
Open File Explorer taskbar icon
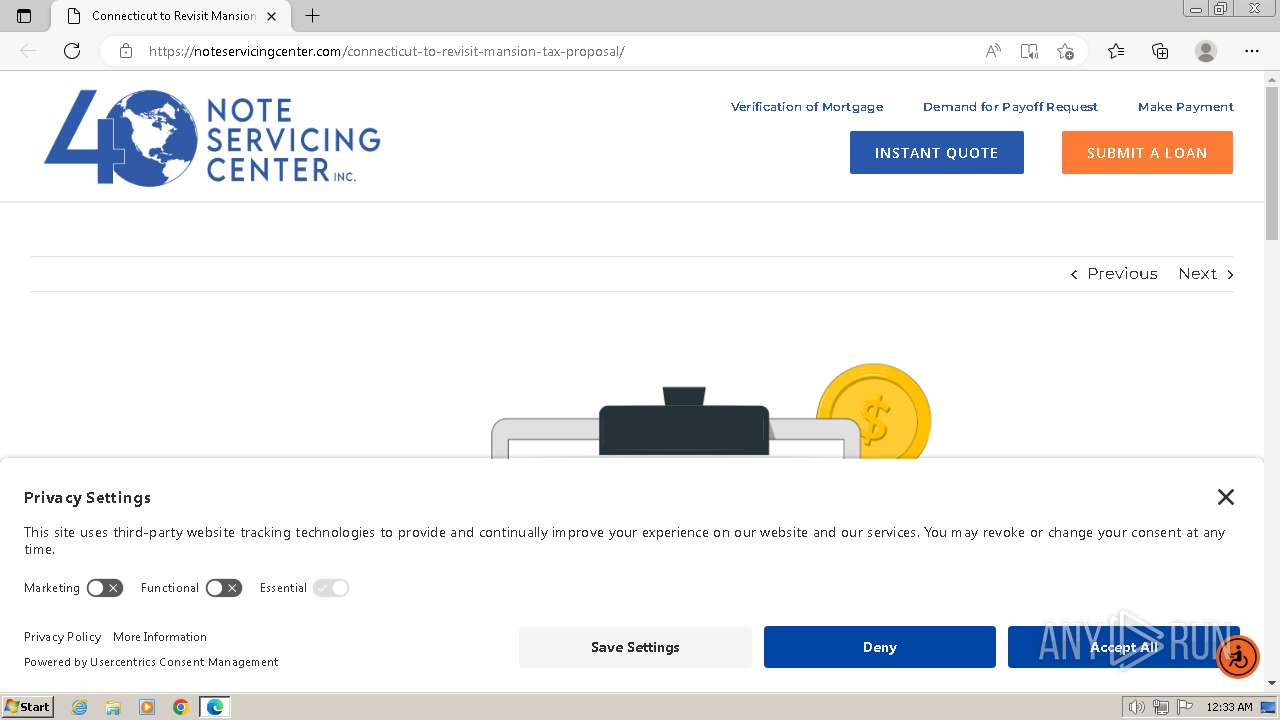click(113, 707)
